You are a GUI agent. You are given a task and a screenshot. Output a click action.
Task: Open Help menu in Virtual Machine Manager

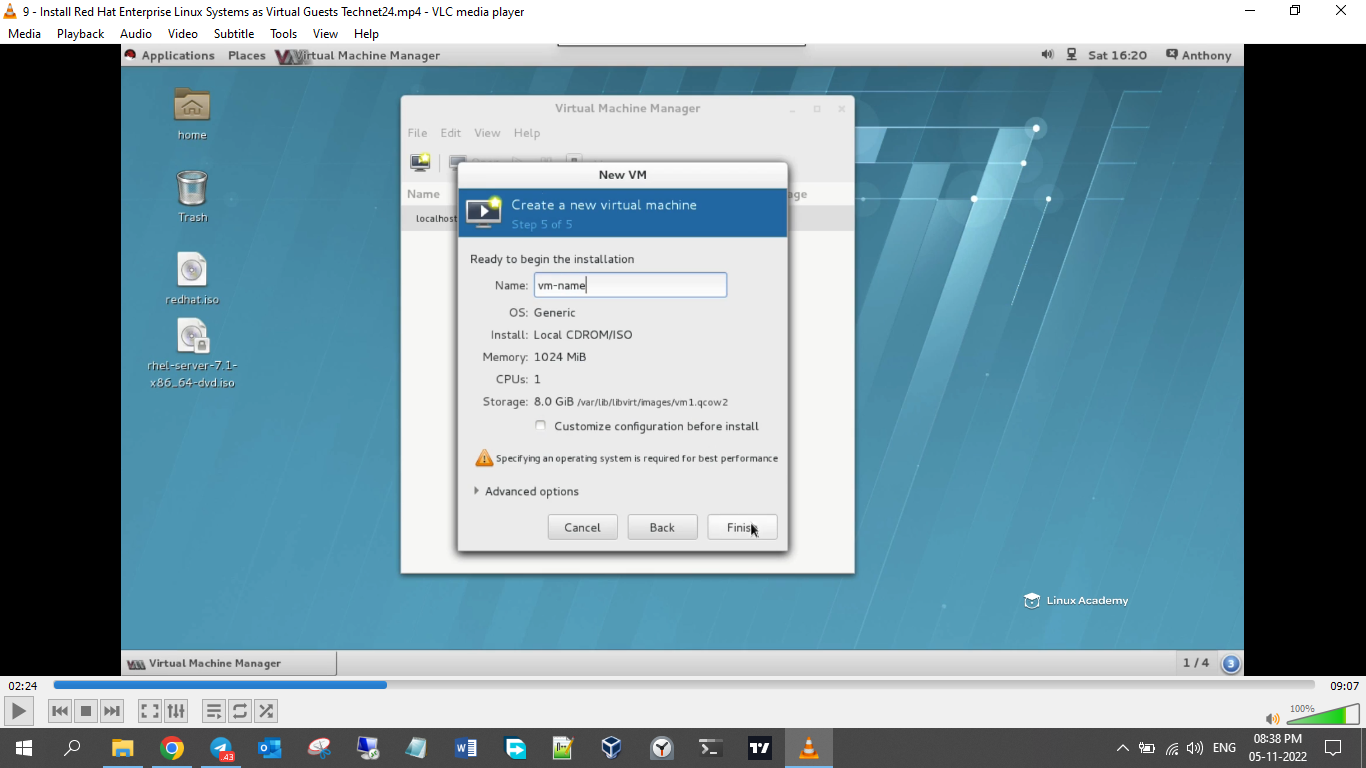point(527,133)
